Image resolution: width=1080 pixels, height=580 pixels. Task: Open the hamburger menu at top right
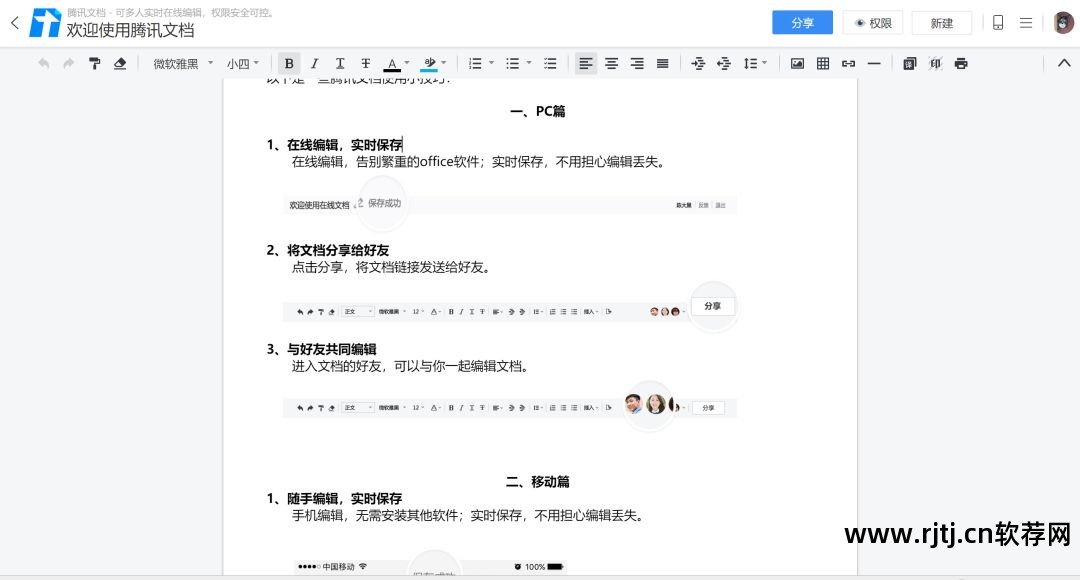point(1026,22)
